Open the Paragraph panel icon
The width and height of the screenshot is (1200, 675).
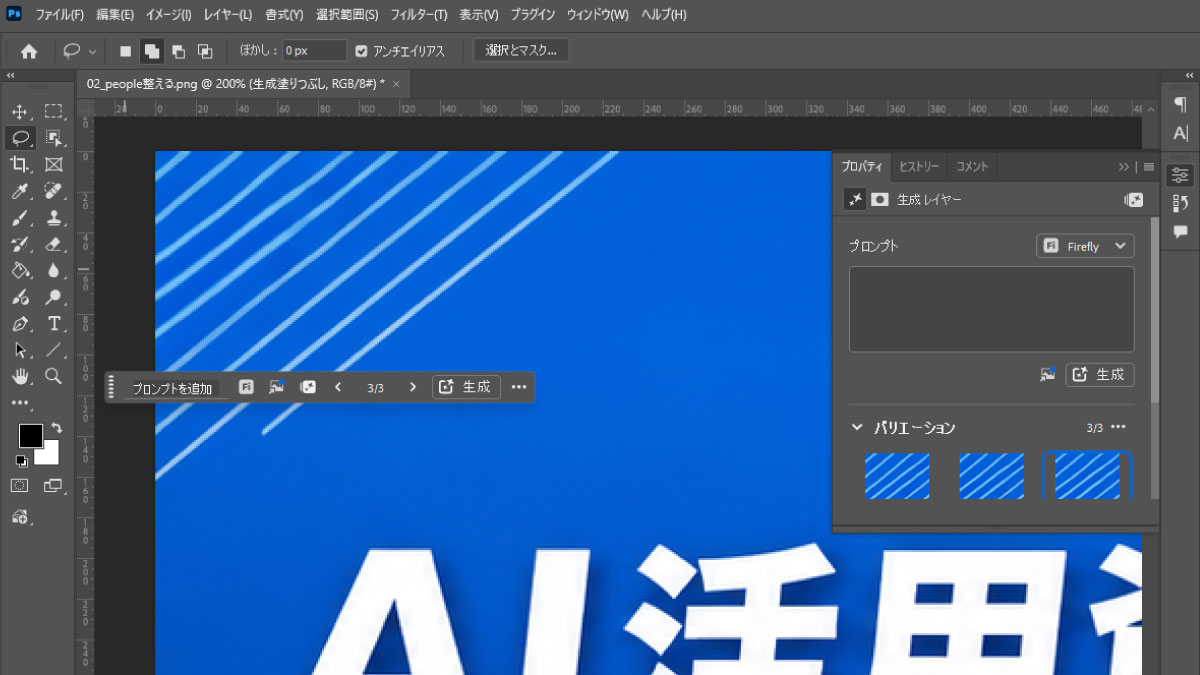1181,105
